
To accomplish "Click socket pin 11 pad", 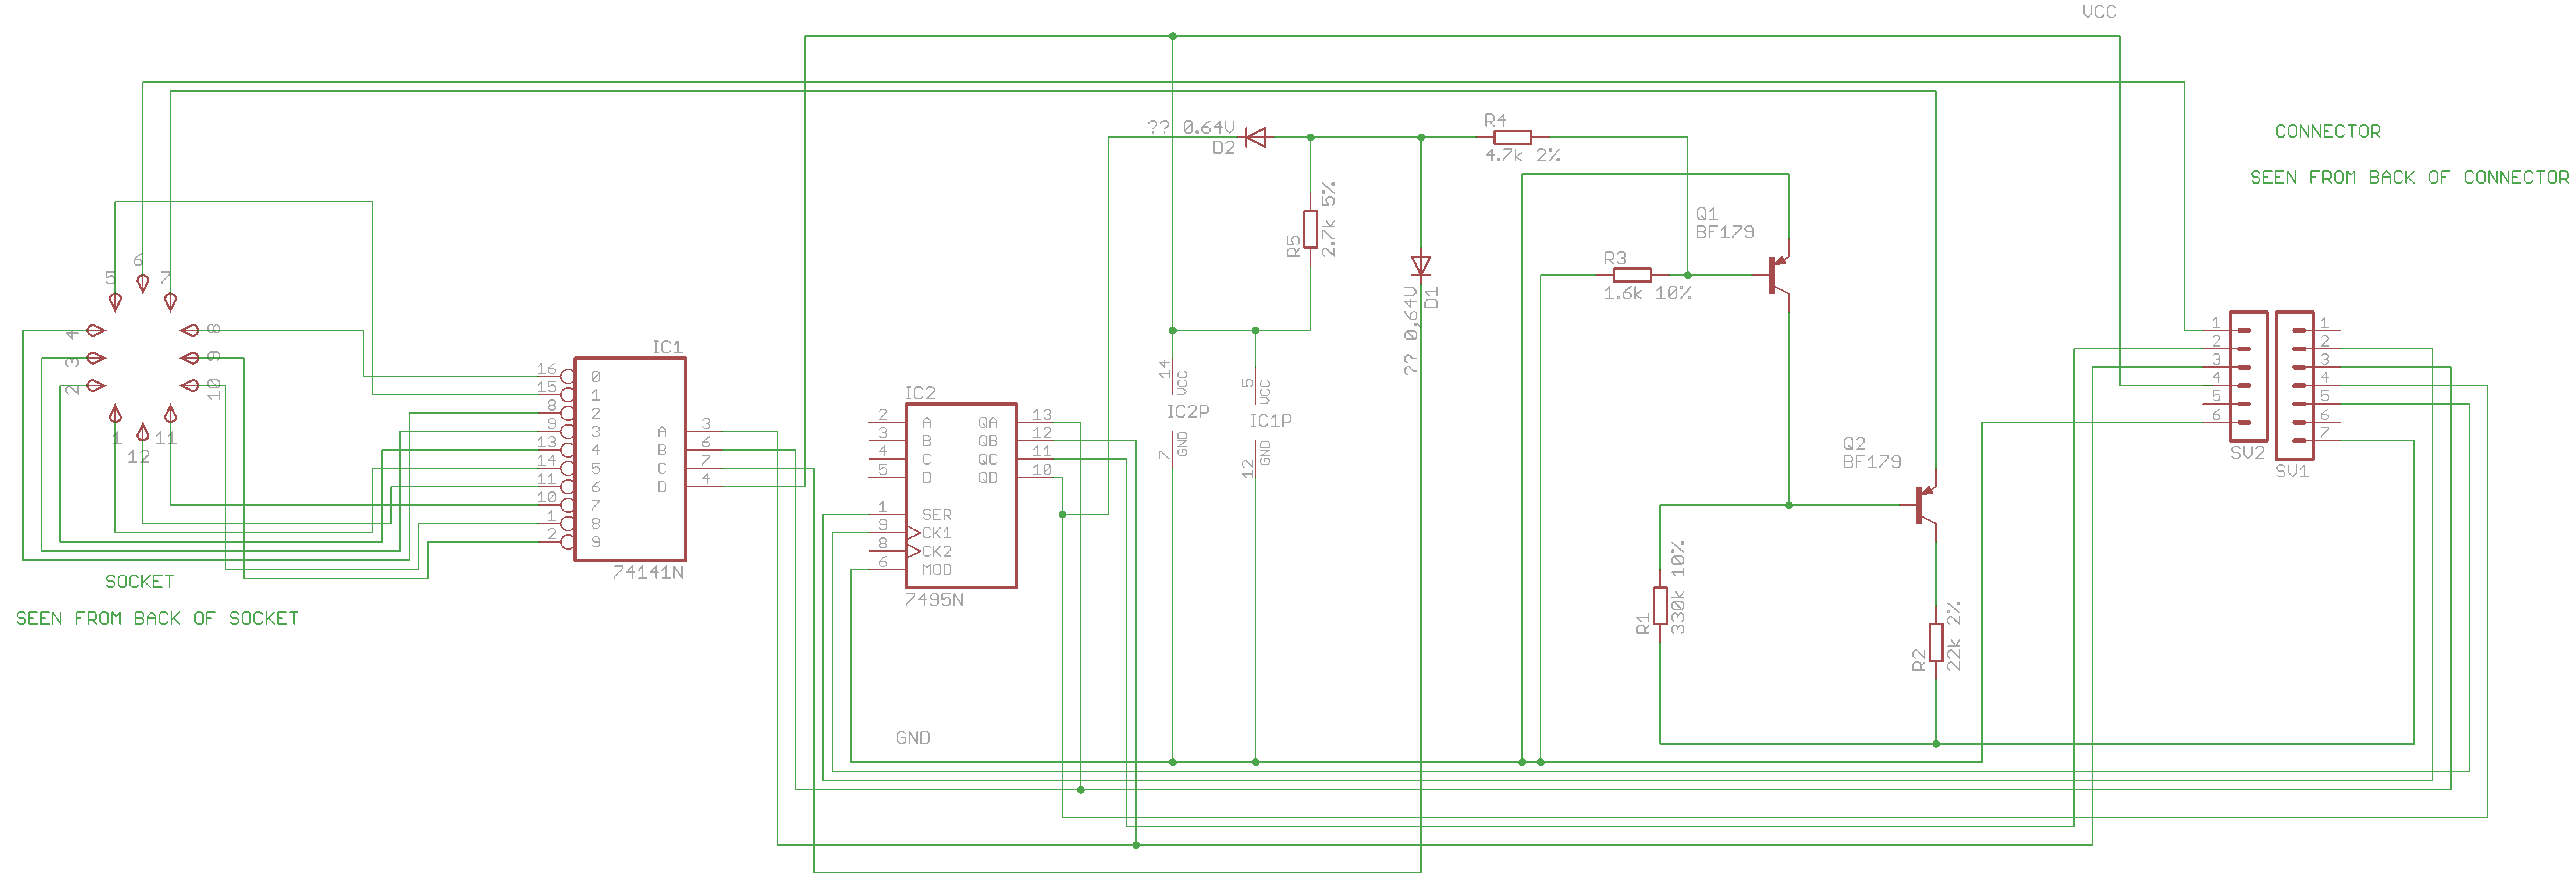I will 170,413.
